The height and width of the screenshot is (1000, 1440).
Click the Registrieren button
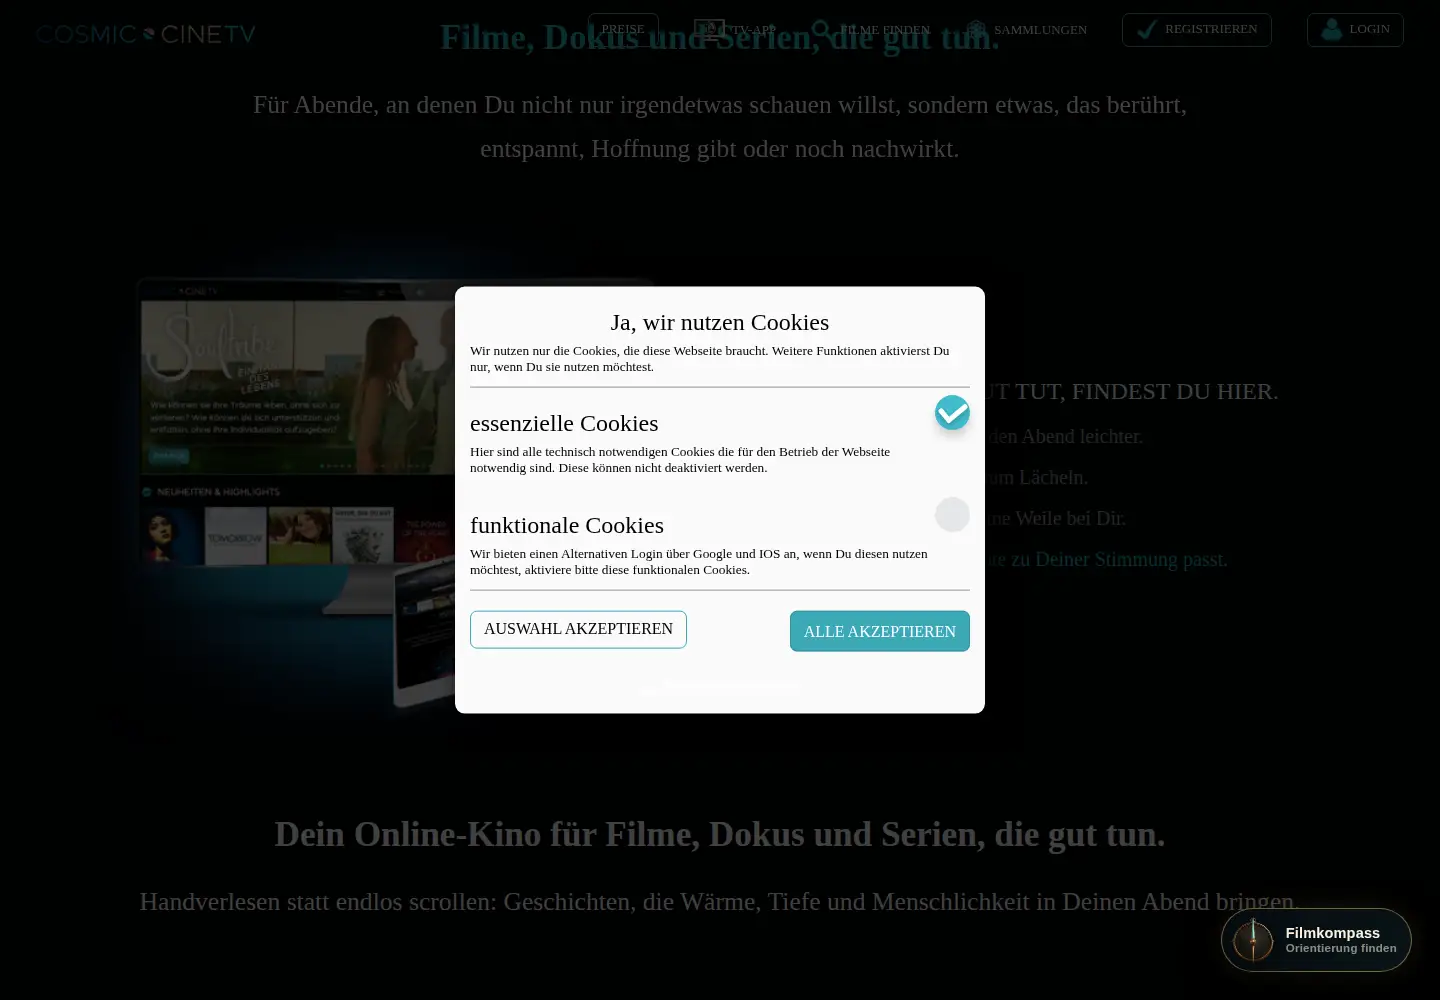[x=1197, y=29]
